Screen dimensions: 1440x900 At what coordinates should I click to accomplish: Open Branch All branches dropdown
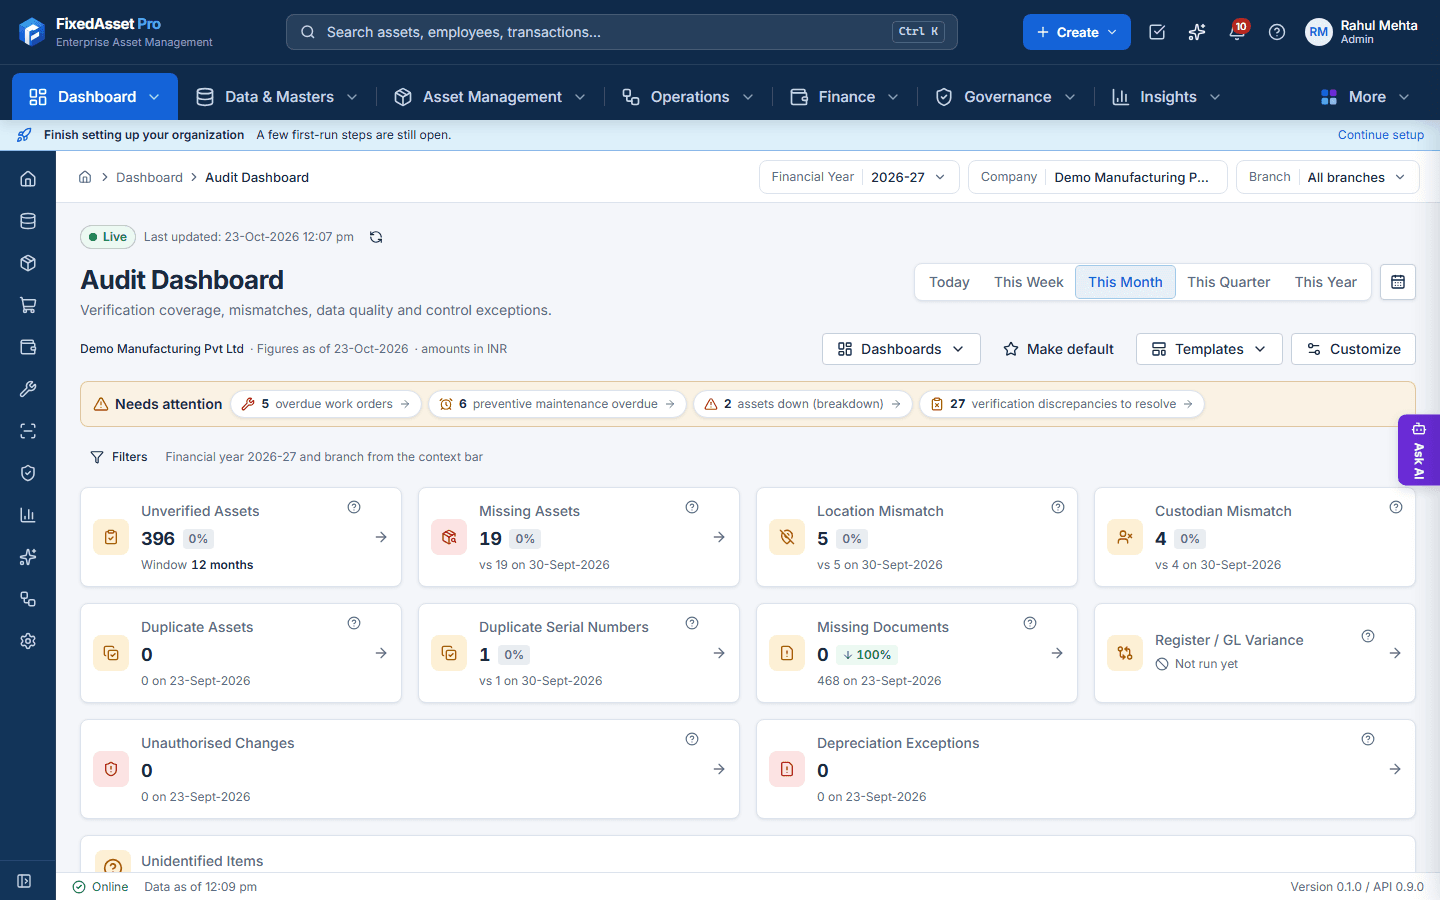pyautogui.click(x=1328, y=177)
